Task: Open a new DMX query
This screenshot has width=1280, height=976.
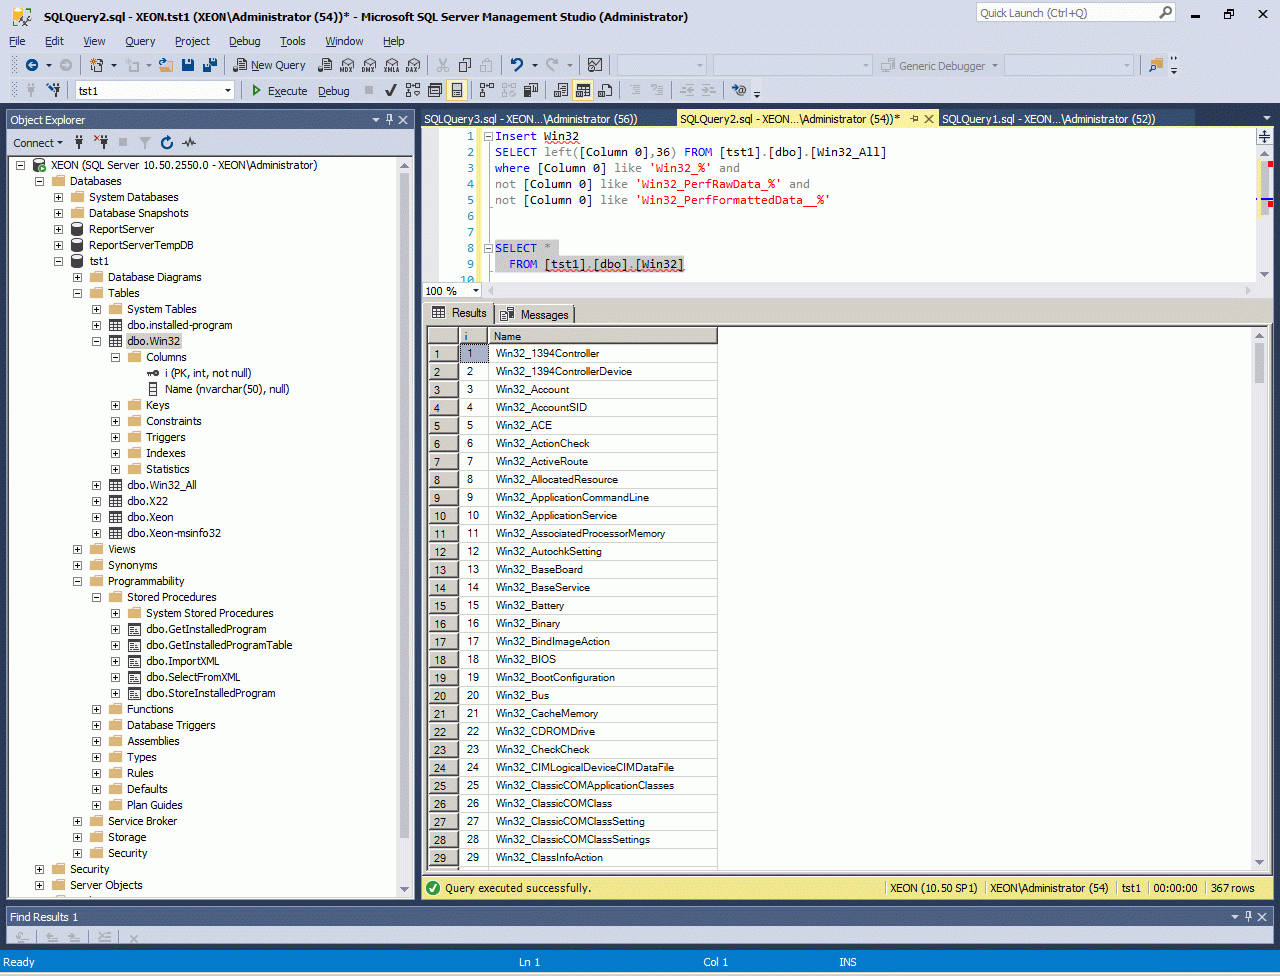Action: (x=369, y=65)
